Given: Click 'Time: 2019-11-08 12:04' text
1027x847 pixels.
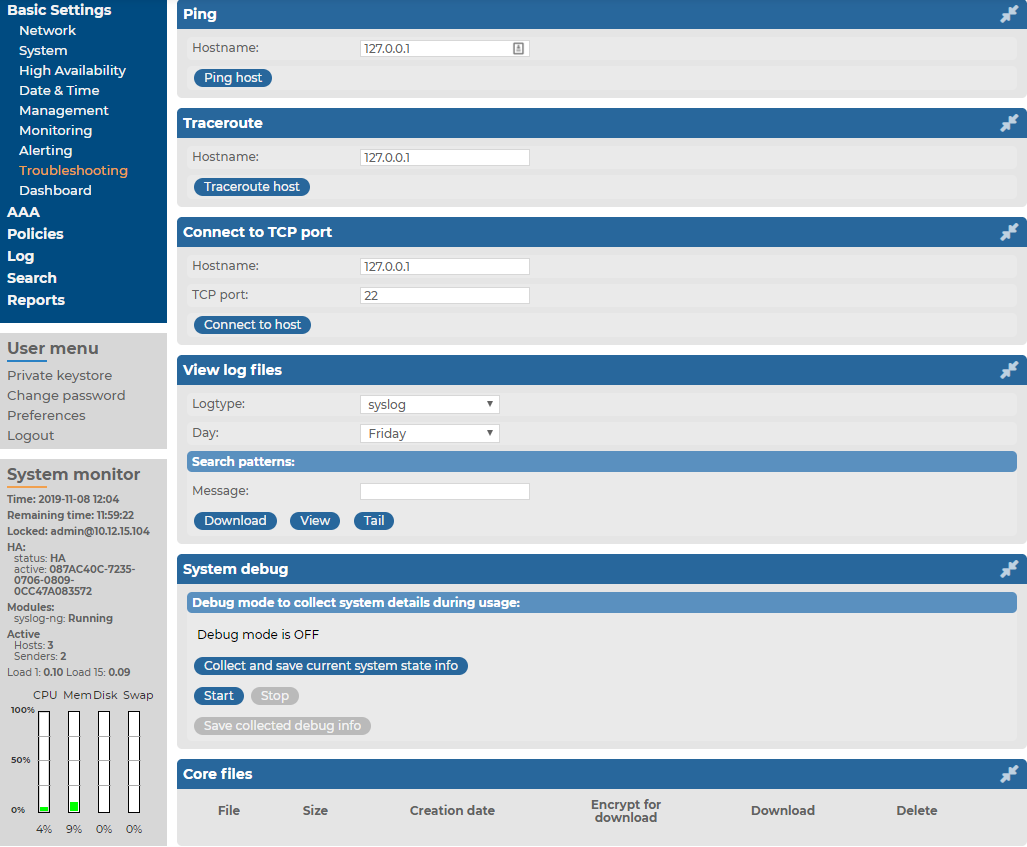Looking at the screenshot, I should (x=63, y=499).
